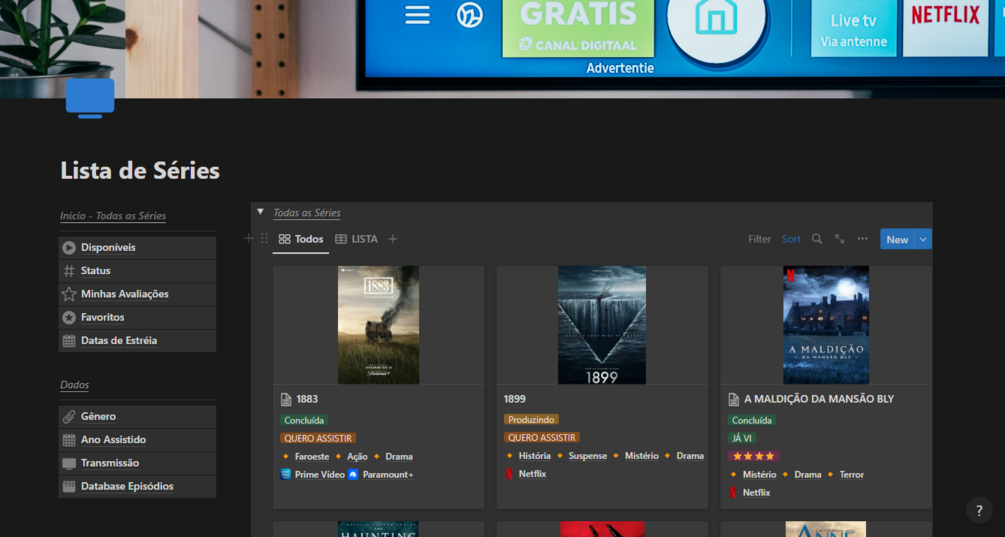Click the Lista de Séries page title
This screenshot has height=537, width=1005.
tap(140, 170)
